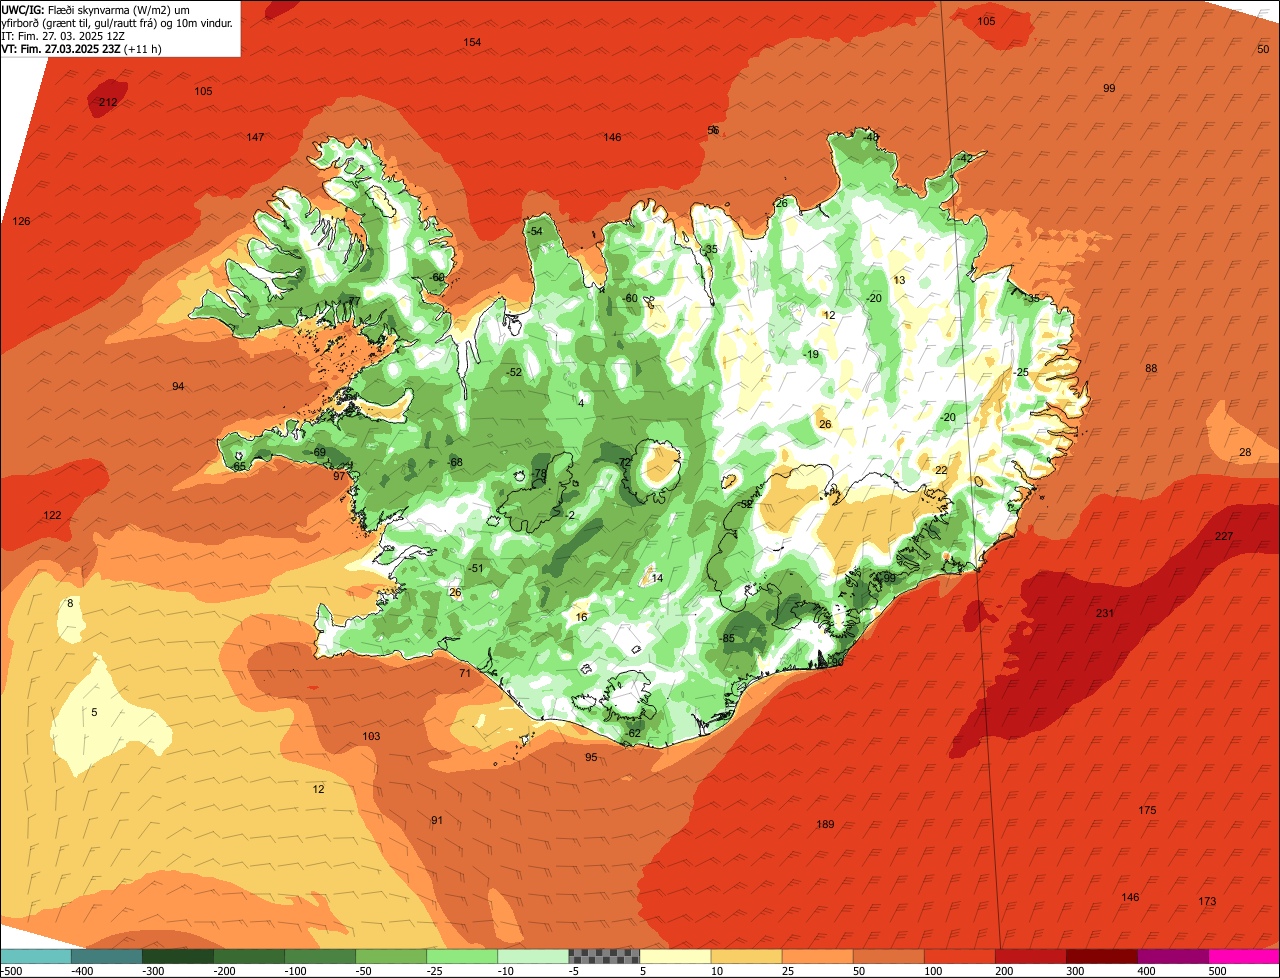Click the legend swatch between 25 and 50
1280x978 pixels.
(x=817, y=956)
